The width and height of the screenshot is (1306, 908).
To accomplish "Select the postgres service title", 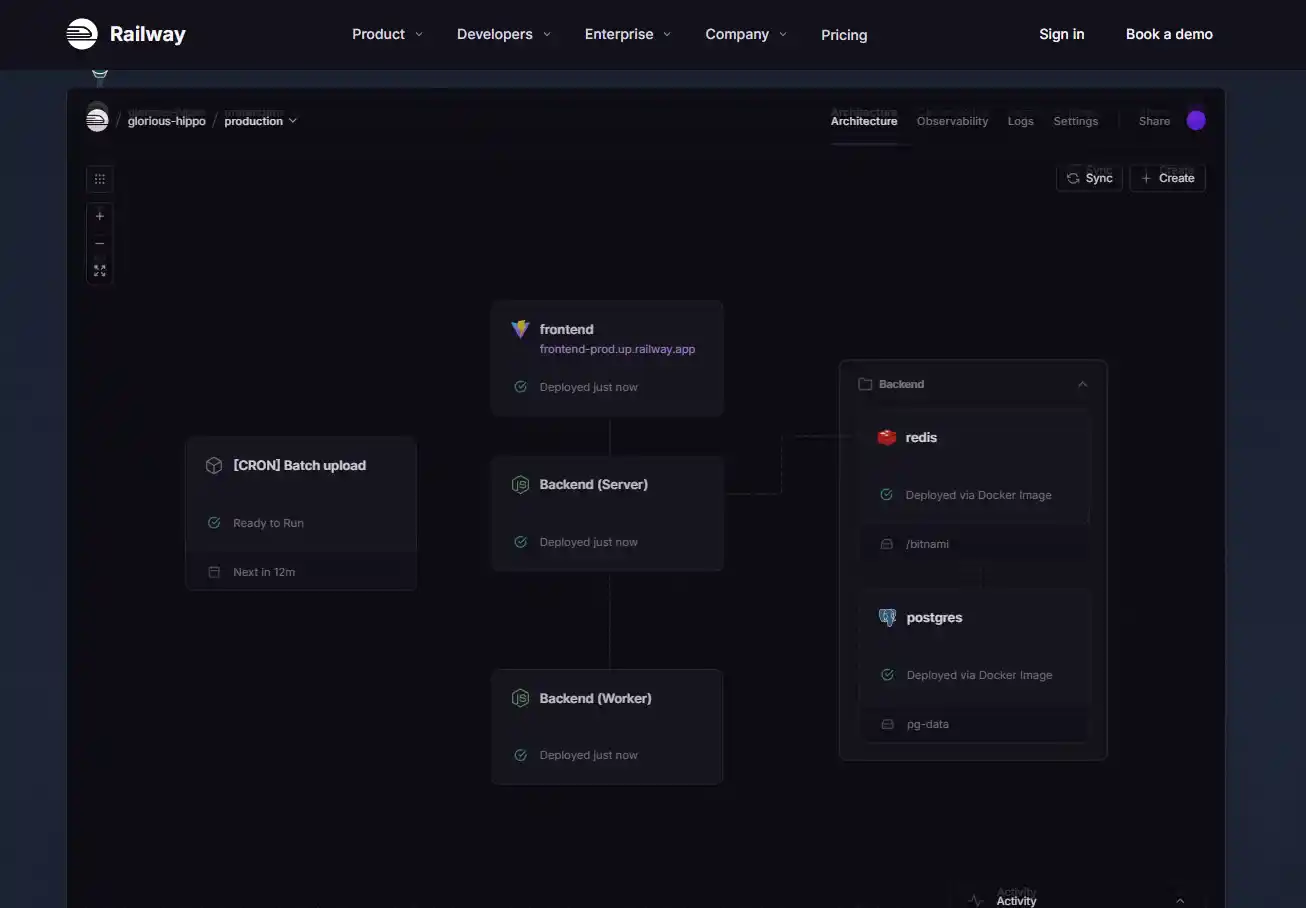I will point(934,617).
